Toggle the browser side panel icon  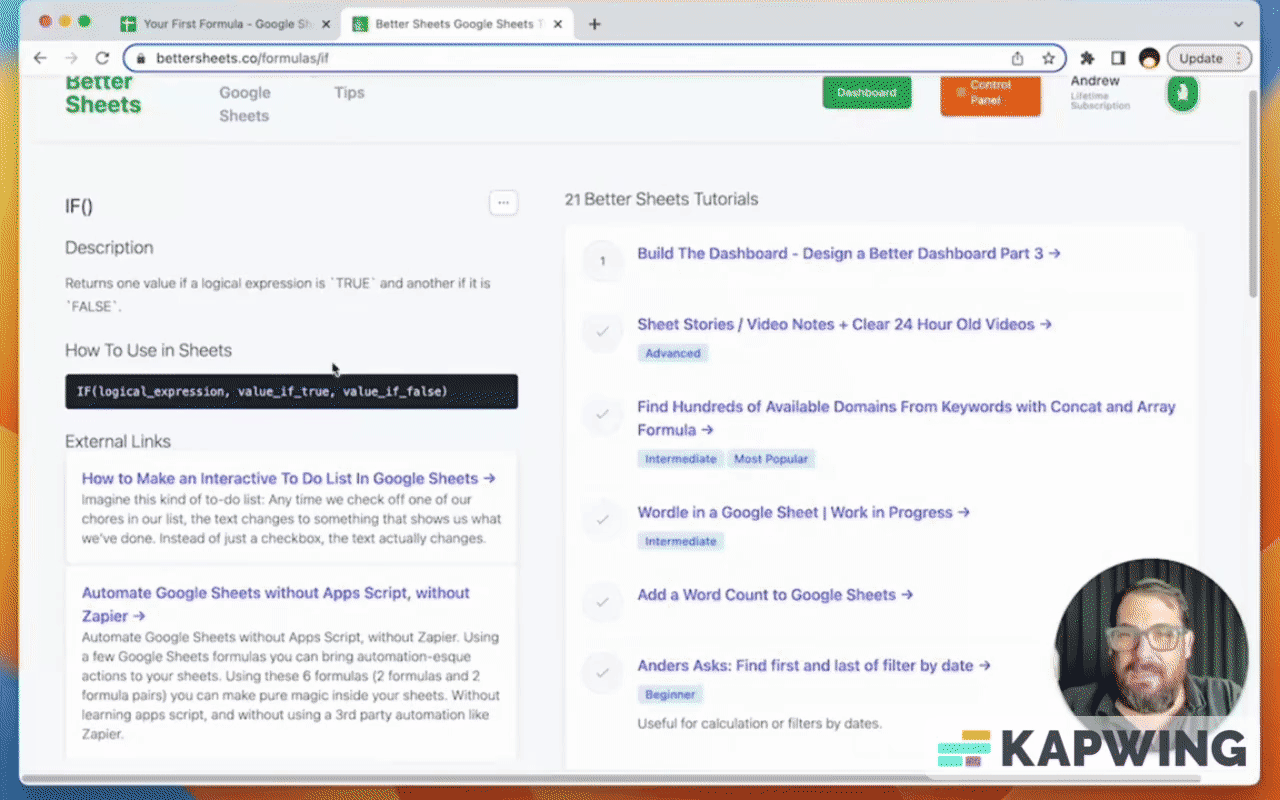[1118, 58]
